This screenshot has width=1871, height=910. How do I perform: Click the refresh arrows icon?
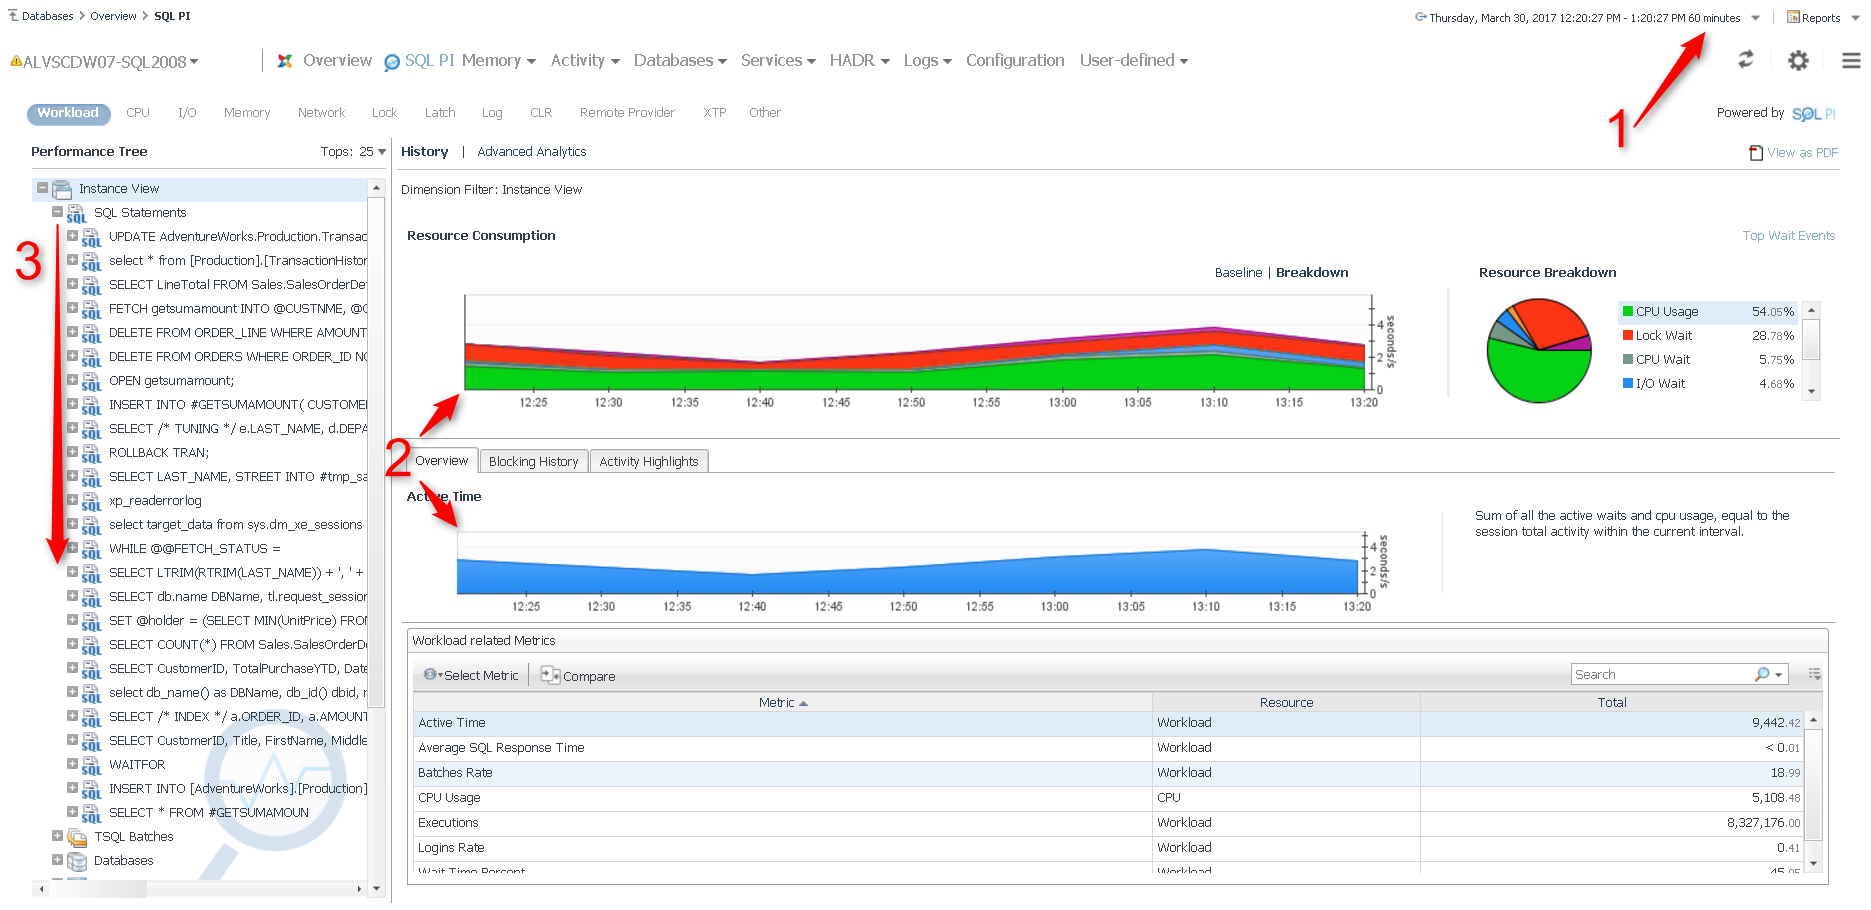coord(1745,60)
